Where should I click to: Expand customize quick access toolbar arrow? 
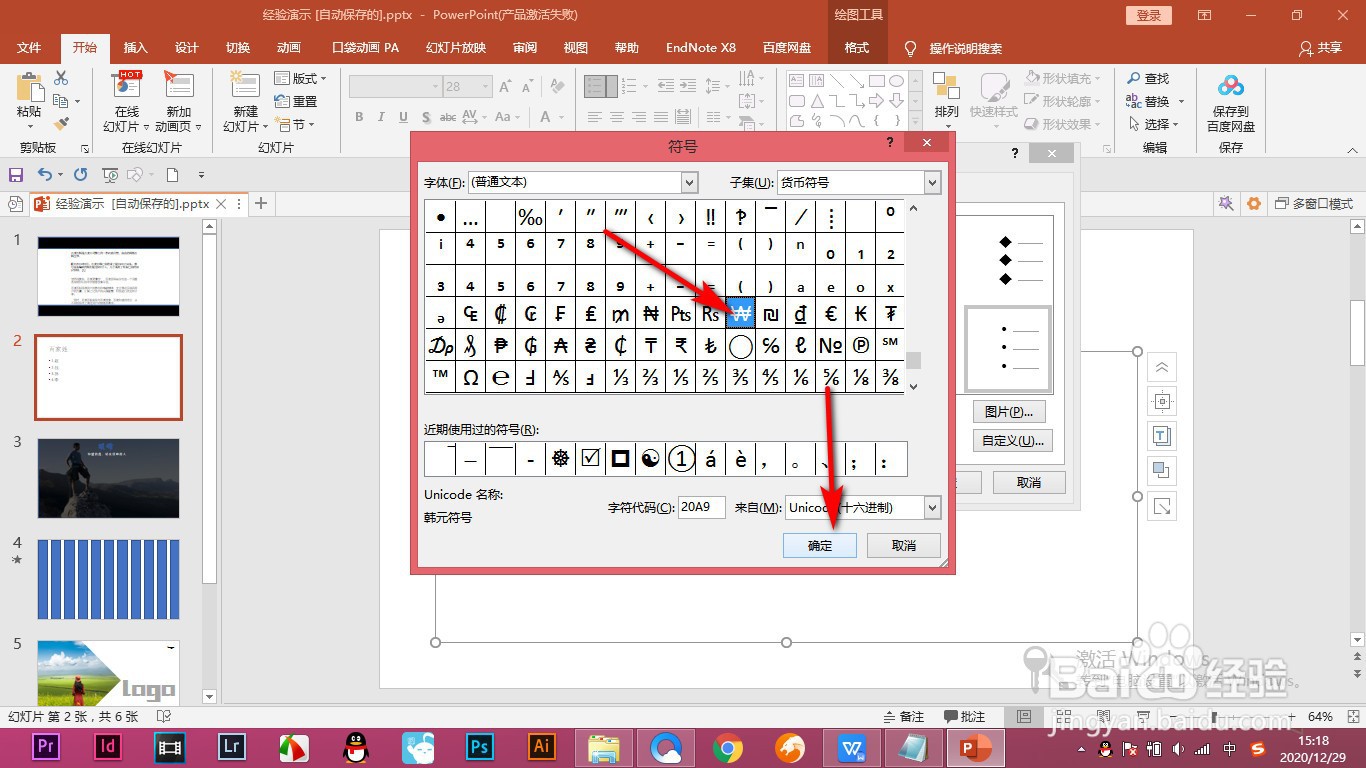(x=201, y=175)
